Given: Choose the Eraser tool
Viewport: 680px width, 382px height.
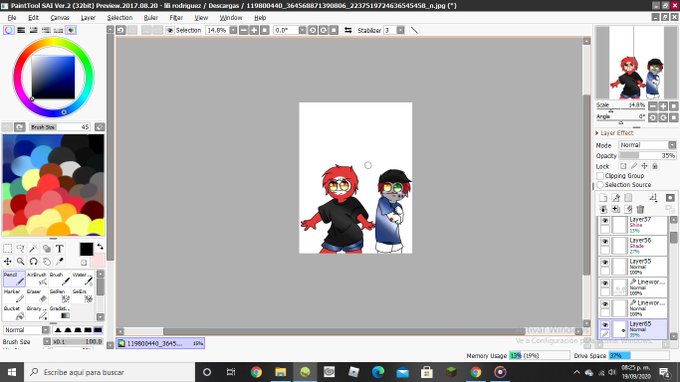Looking at the screenshot, I should click(36, 296).
